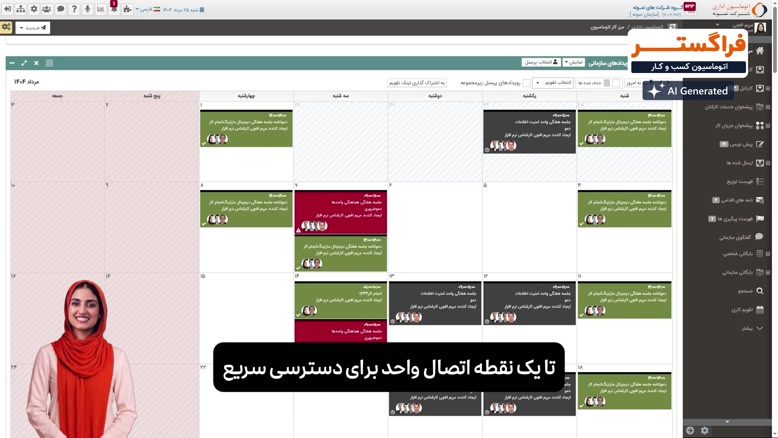Toggle the personnel sub-group events checkbox
Image resolution: width=778 pixels, height=438 pixels.
[x=527, y=83]
